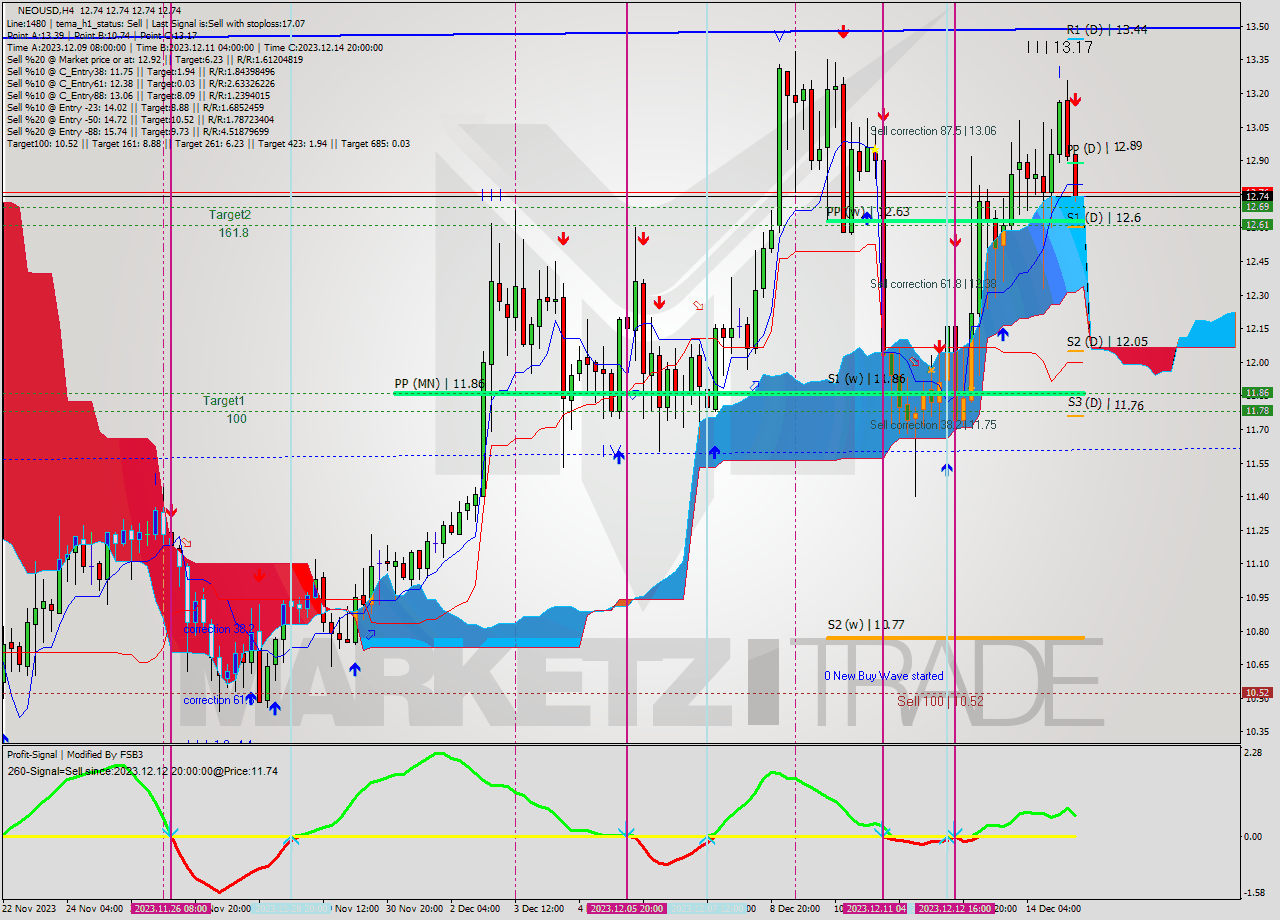Viewport: 1280px width, 920px height.
Task: Click 'Sell correction 38.2 | 11.75' label
Action: pos(933,425)
